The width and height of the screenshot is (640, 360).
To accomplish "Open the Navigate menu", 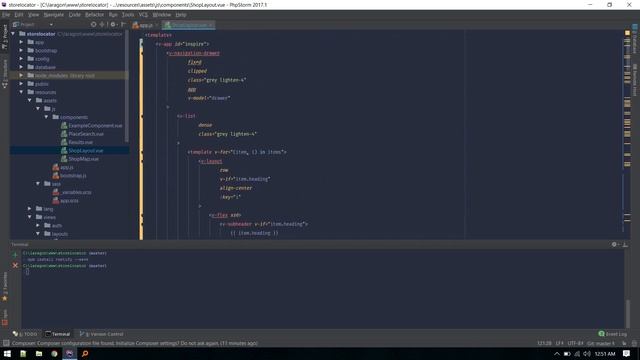I will (x=53, y=15).
